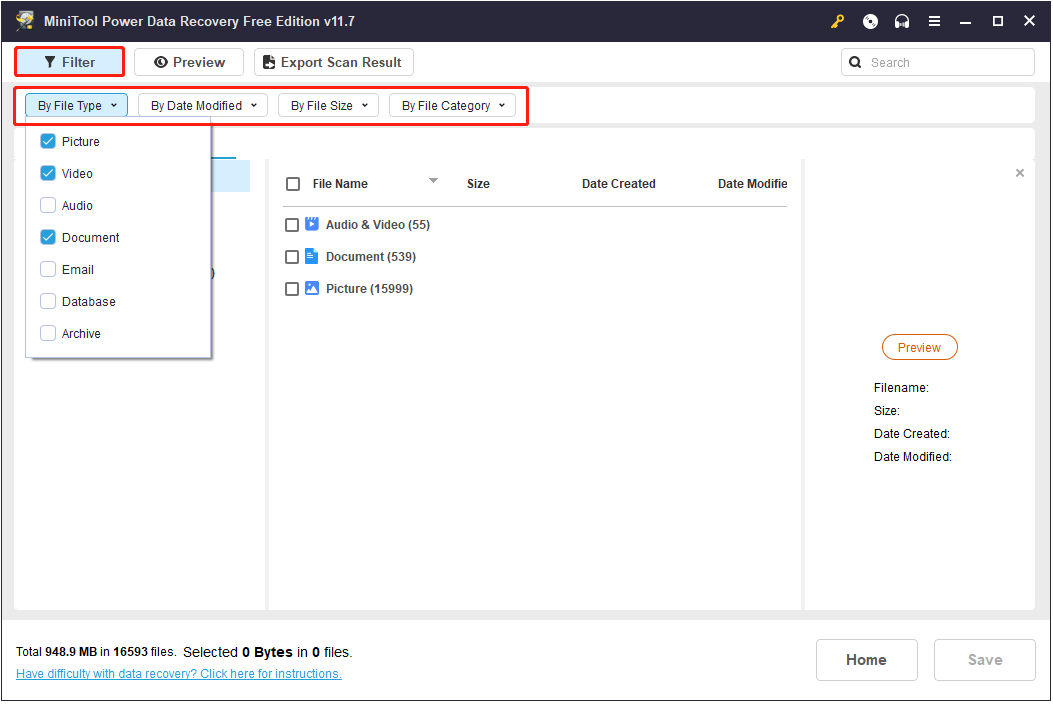The height and width of the screenshot is (704, 1053).
Task: Check the Archive file type
Action: click(48, 333)
